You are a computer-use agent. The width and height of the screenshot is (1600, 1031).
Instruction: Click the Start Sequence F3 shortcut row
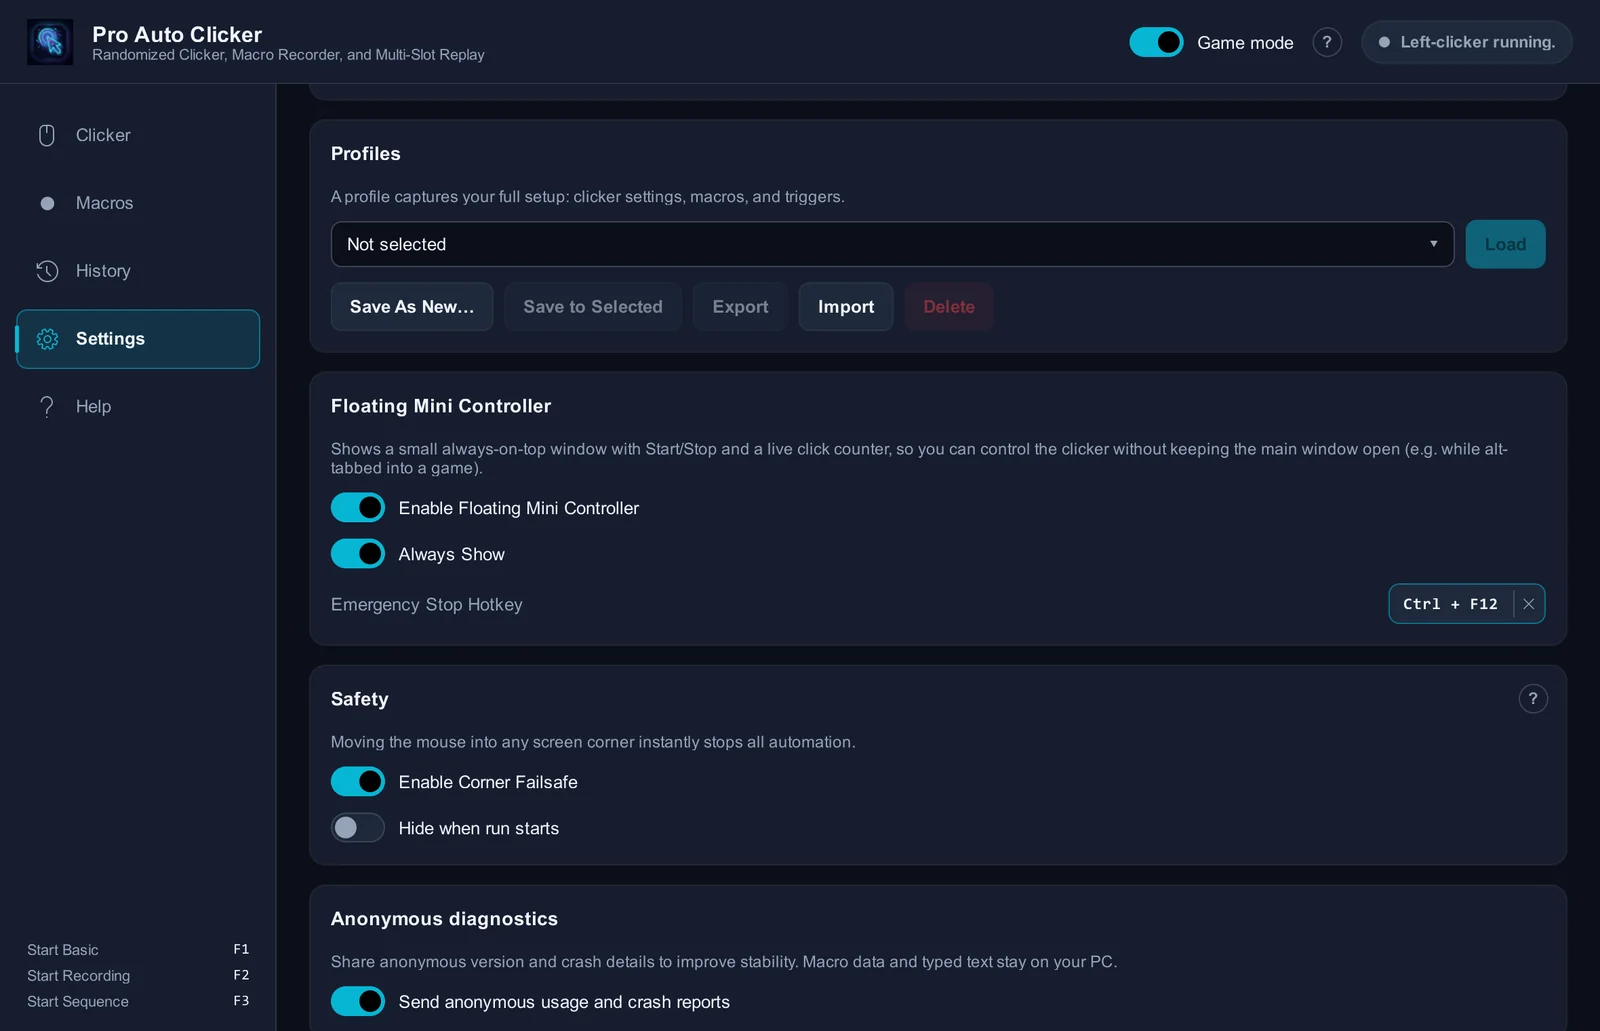click(x=138, y=1002)
